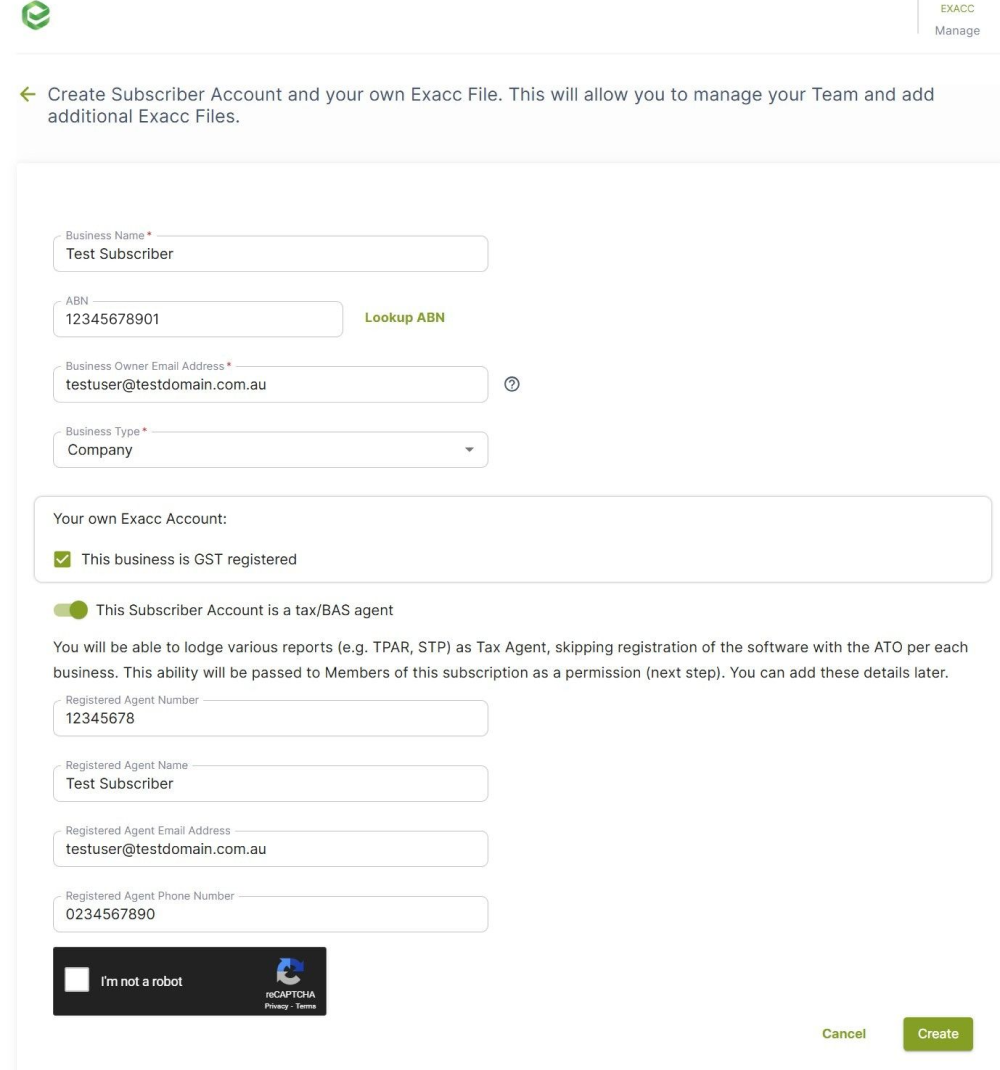This screenshot has height=1070, width=1000.
Task: Open the reCAPTCHA Privacy link
Action: (x=276, y=1006)
